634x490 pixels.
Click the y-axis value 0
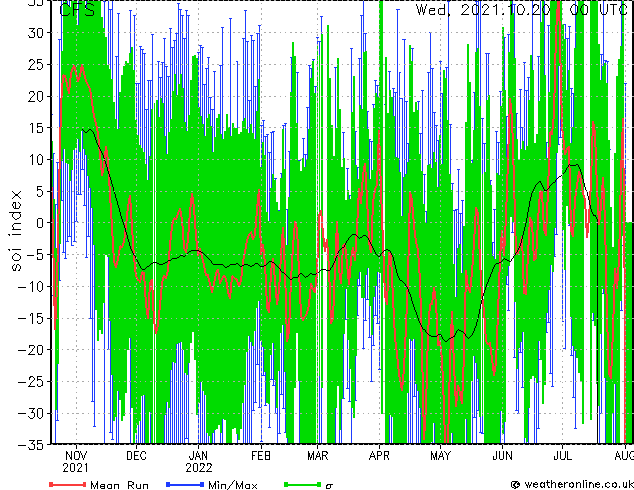coord(40,223)
